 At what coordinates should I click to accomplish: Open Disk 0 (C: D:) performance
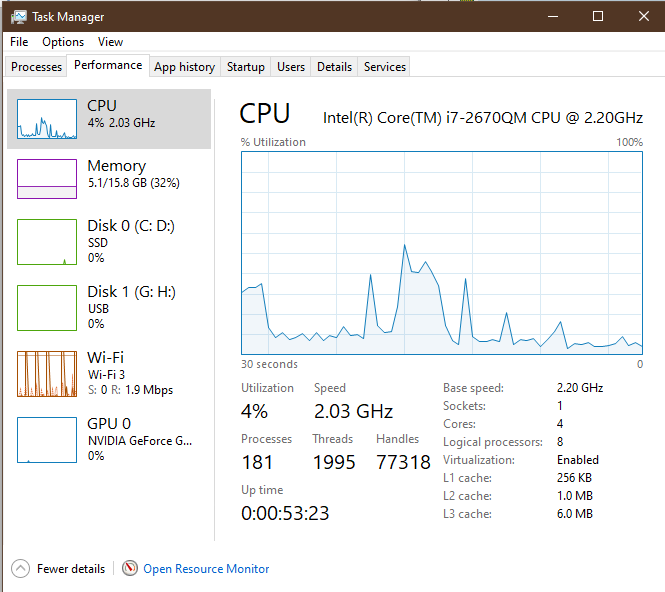coord(131,241)
